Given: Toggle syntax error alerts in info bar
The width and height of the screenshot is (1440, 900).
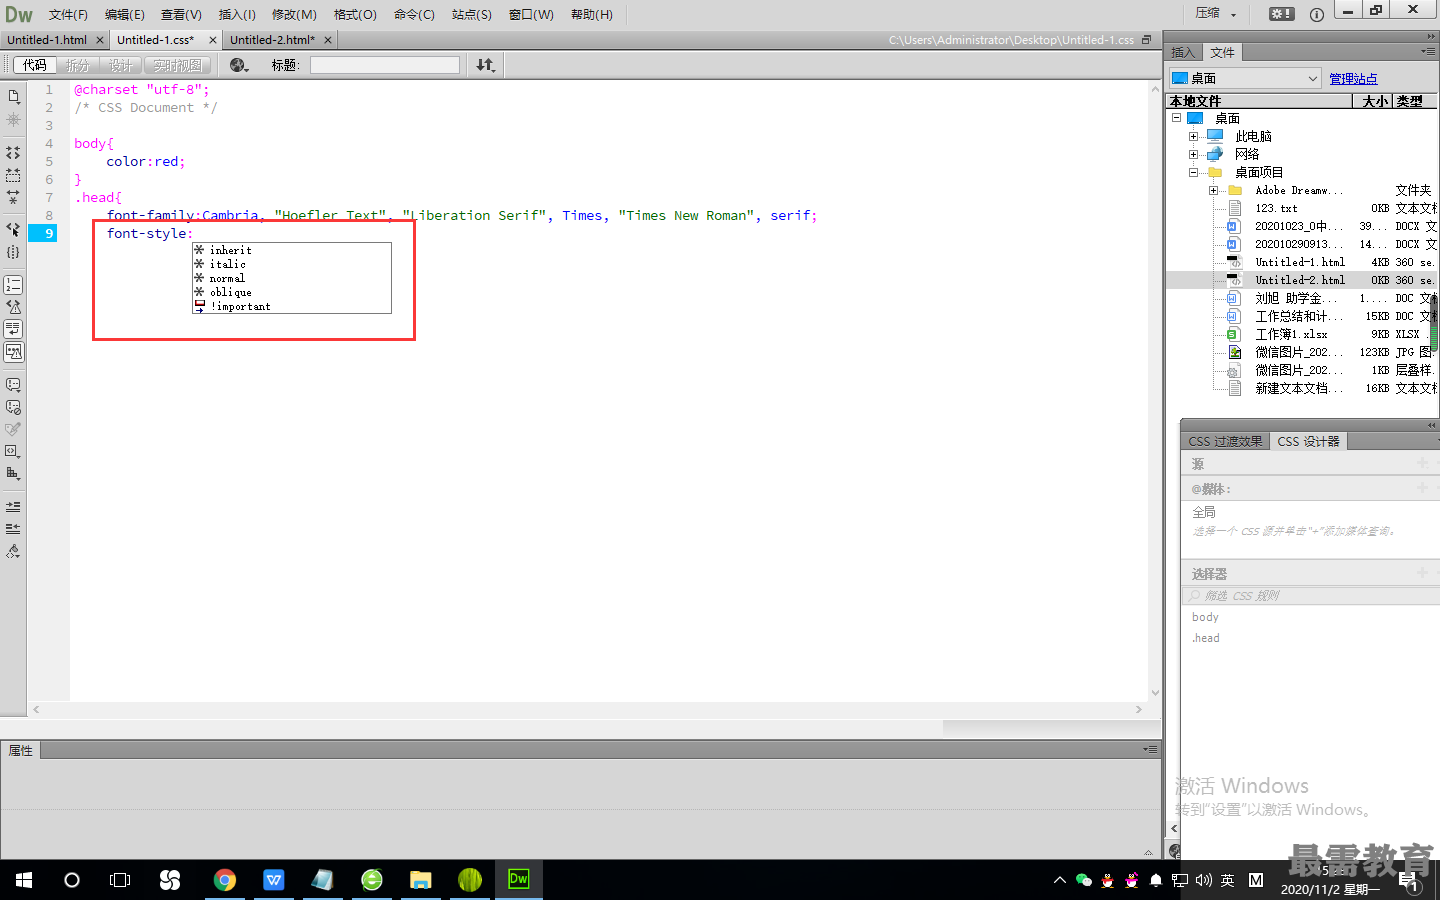Looking at the screenshot, I should pyautogui.click(x=13, y=352).
